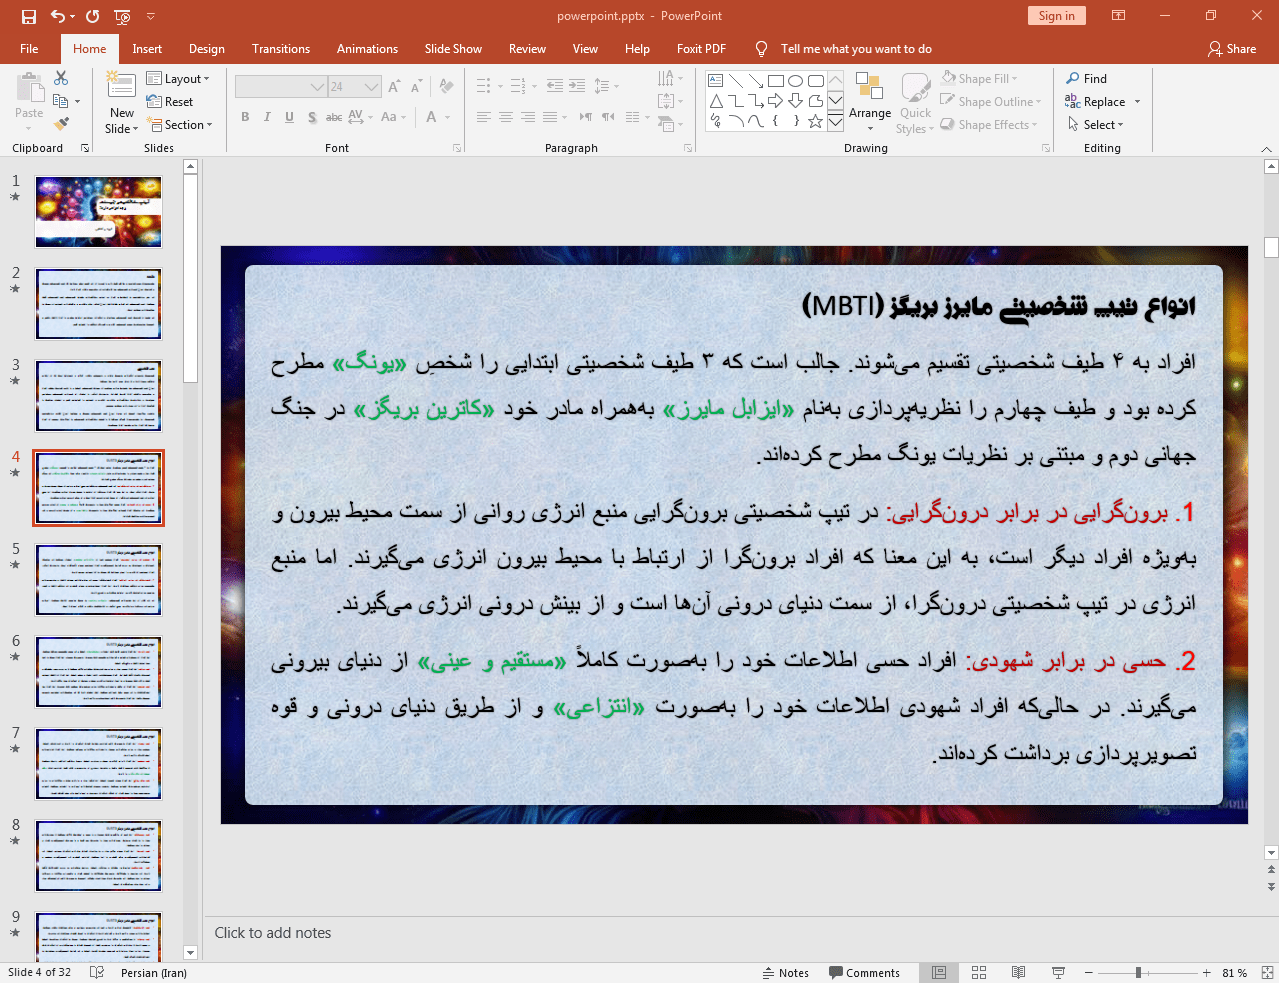Screen dimensions: 1279x983
Task: Switch to the Insert tab
Action: 147,48
